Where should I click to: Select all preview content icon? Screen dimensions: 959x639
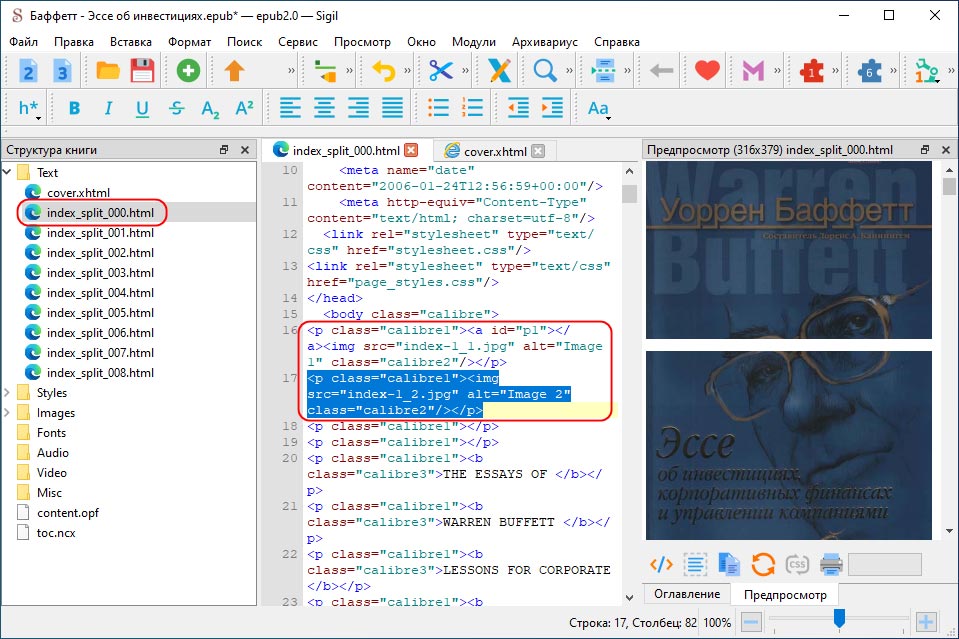[x=695, y=564]
